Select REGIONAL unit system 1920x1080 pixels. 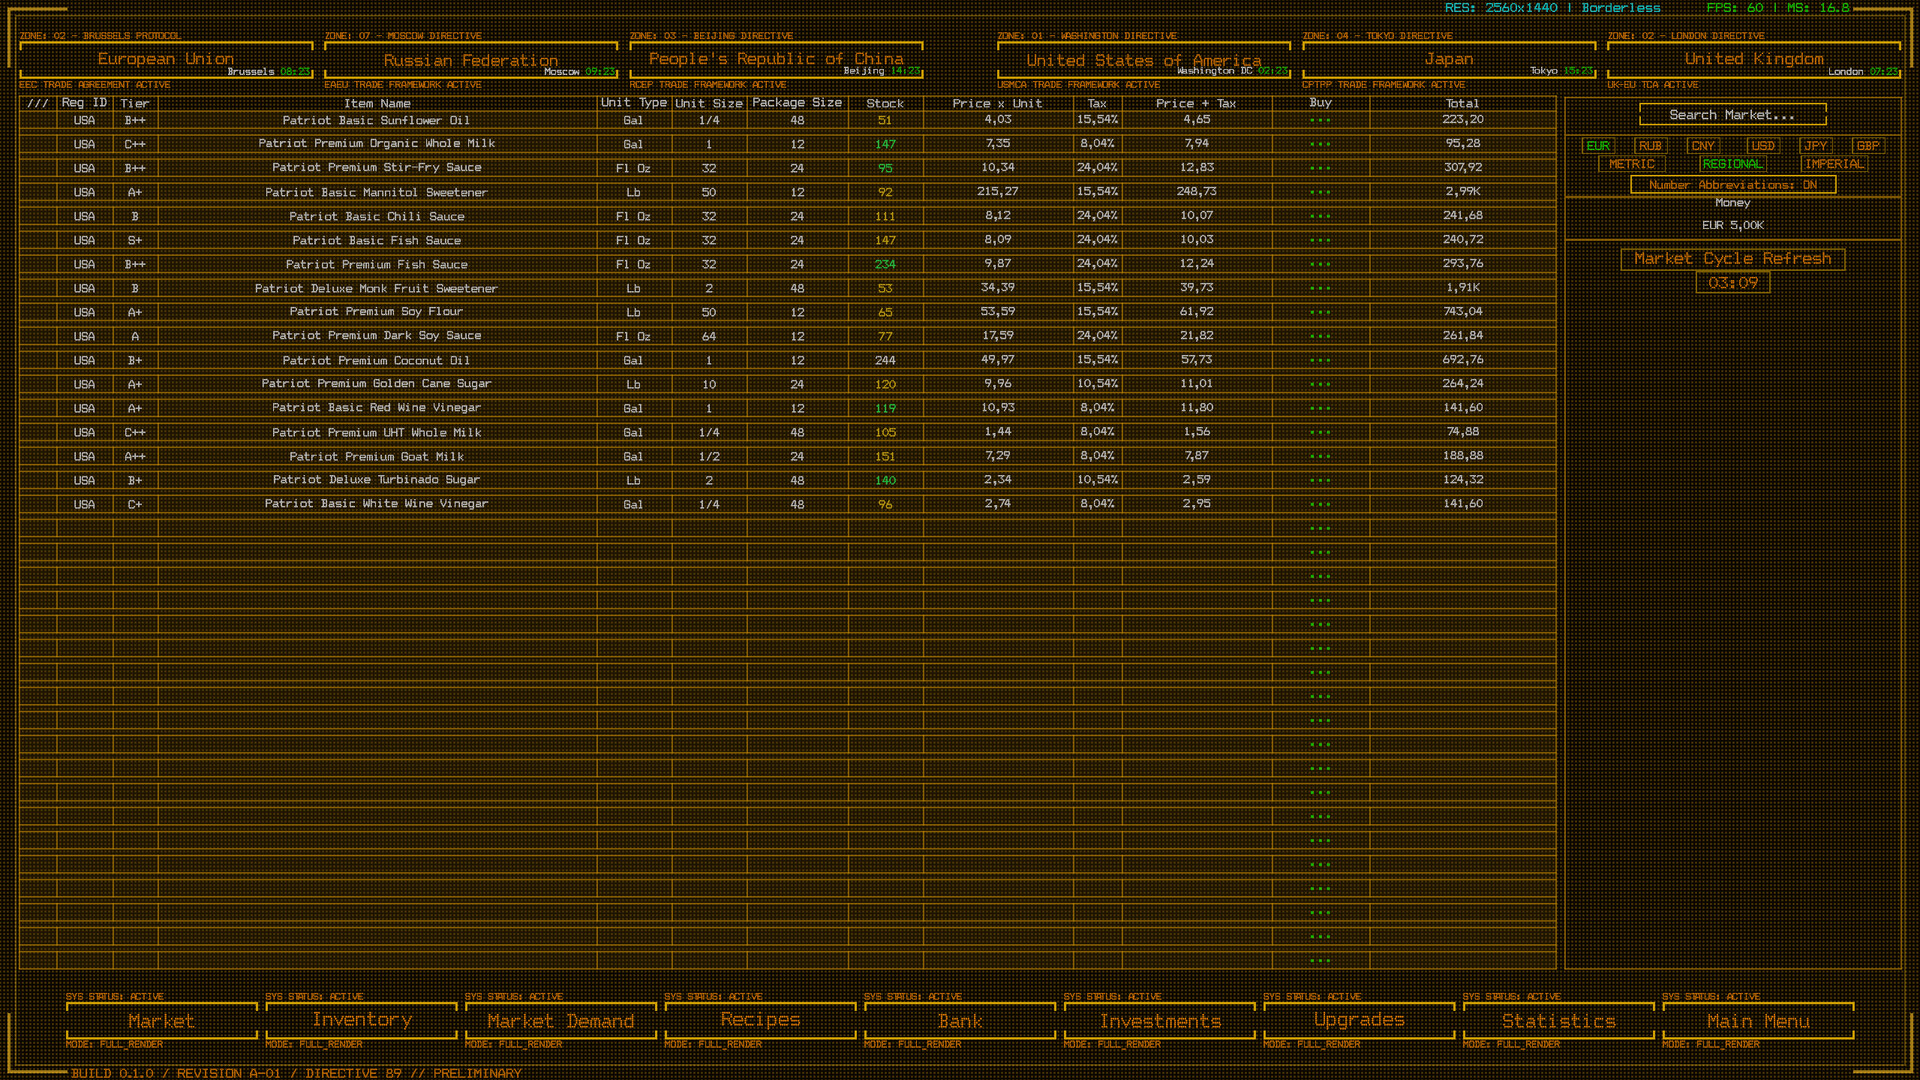[1733, 164]
